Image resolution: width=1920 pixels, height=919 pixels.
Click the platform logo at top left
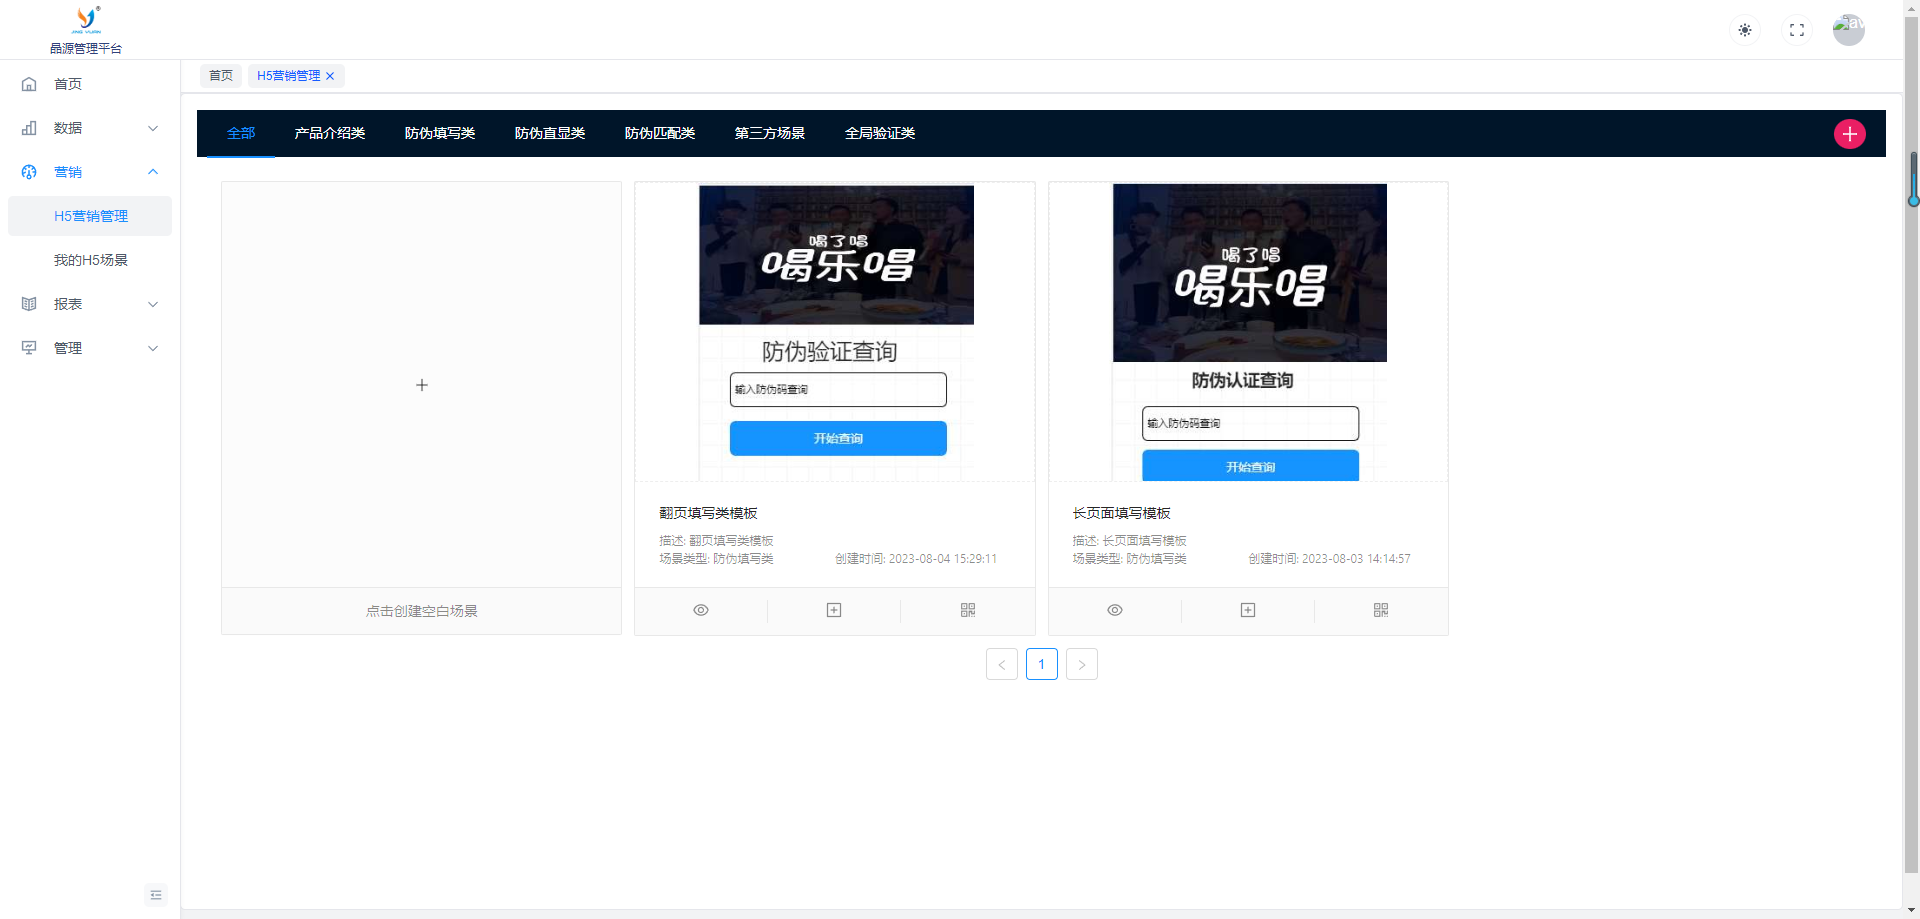point(86,19)
